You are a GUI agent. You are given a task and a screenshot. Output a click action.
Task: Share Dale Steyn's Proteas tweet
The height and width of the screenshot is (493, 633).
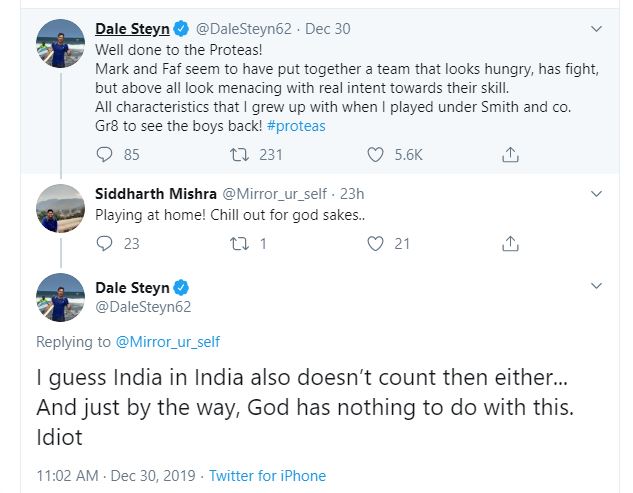pyautogui.click(x=510, y=154)
